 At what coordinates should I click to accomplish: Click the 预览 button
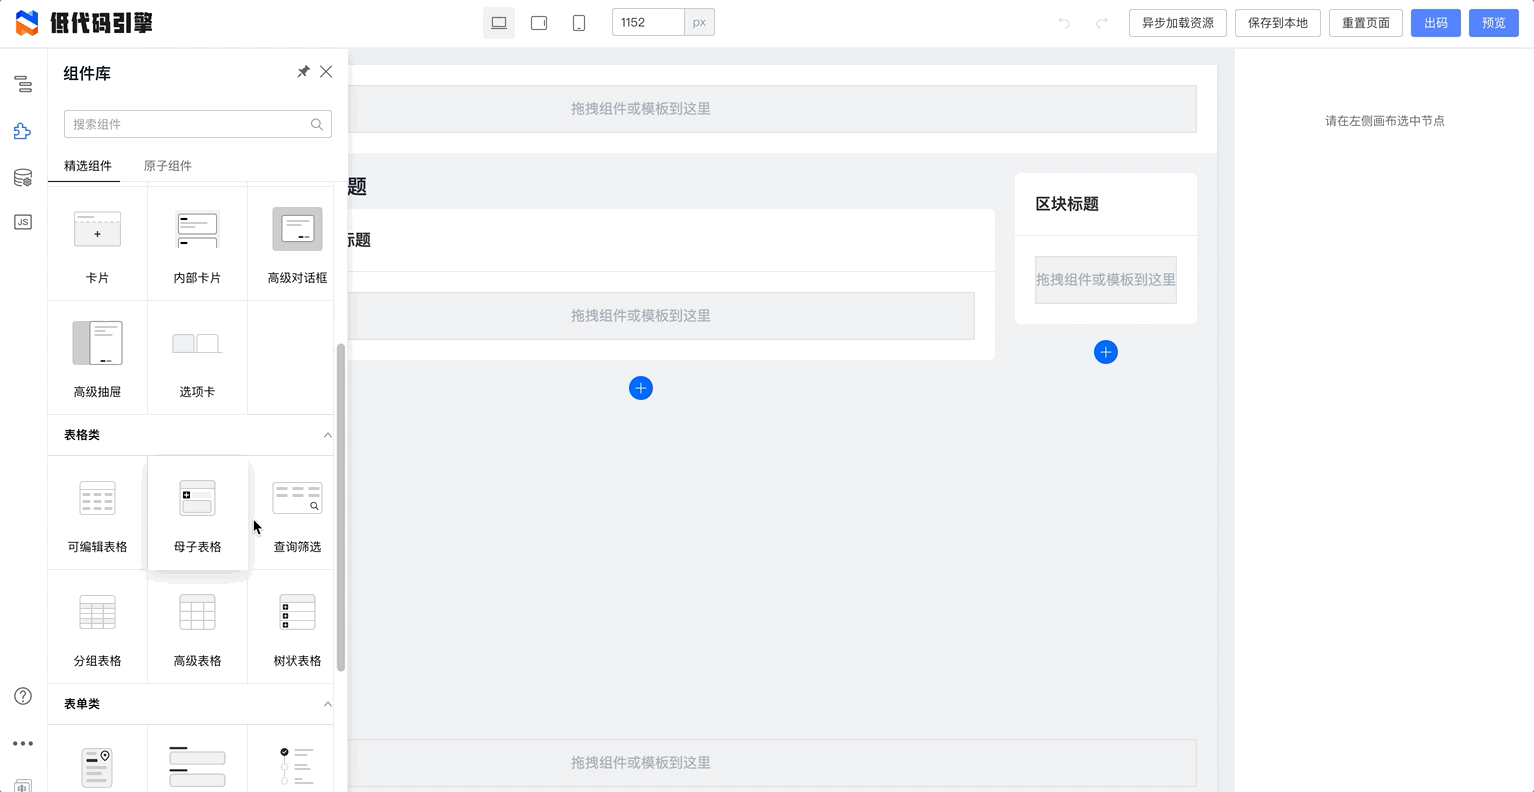(x=1494, y=23)
